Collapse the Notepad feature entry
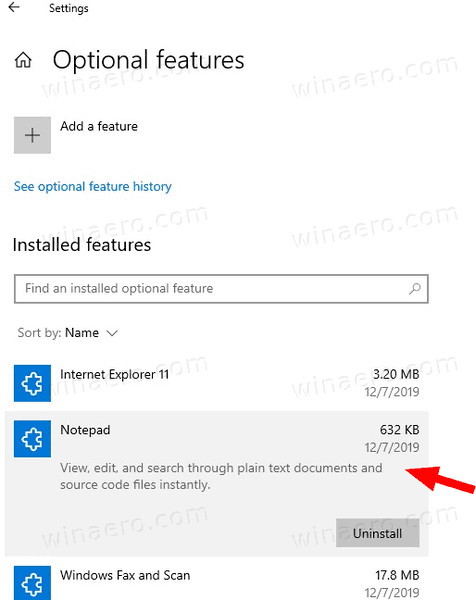Image resolution: width=476 pixels, height=600 pixels. pyautogui.click(x=217, y=438)
